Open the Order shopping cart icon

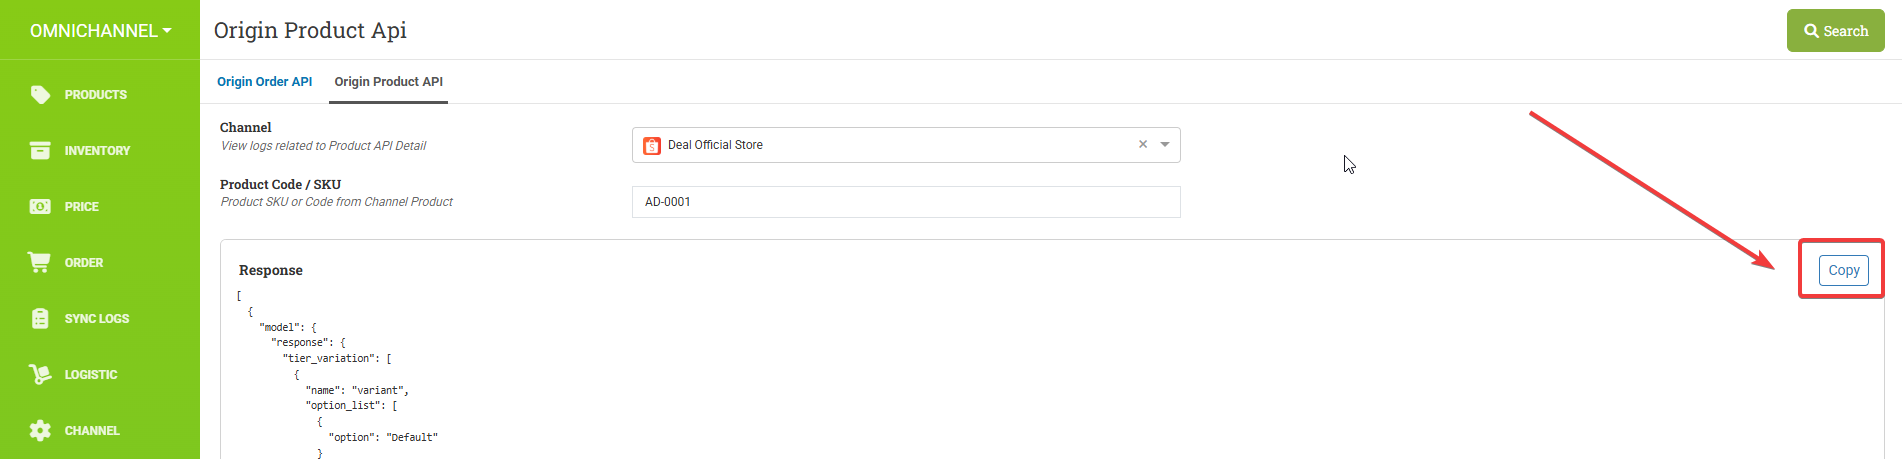pos(40,262)
